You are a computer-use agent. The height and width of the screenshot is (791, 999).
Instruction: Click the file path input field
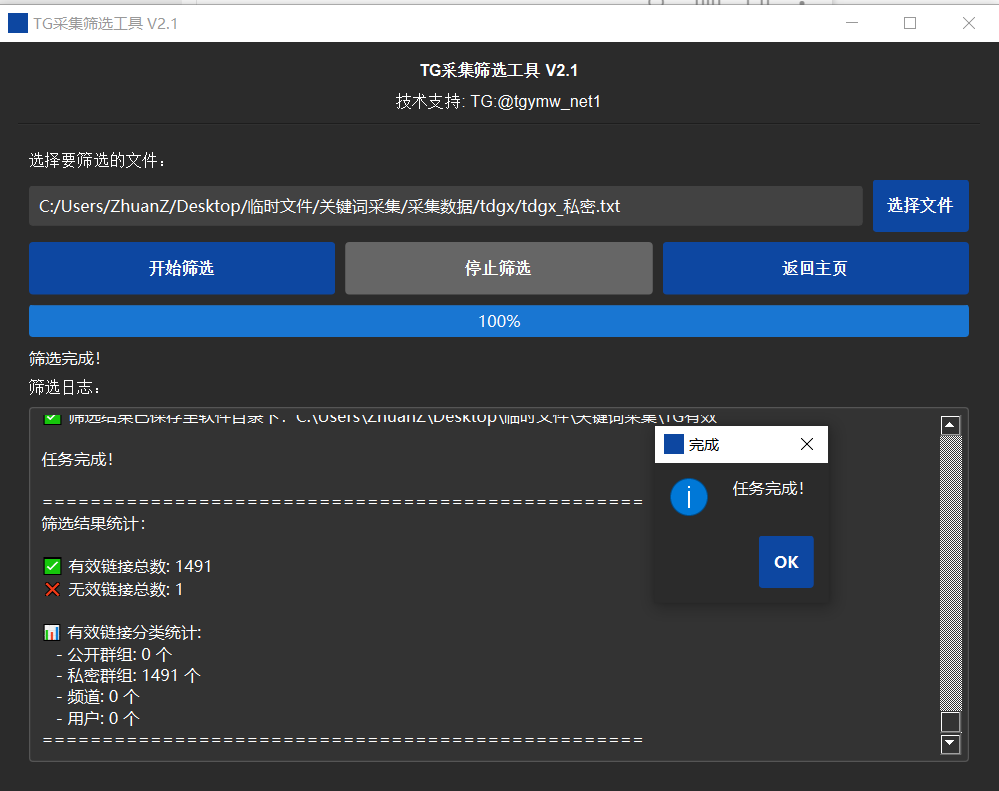point(445,206)
